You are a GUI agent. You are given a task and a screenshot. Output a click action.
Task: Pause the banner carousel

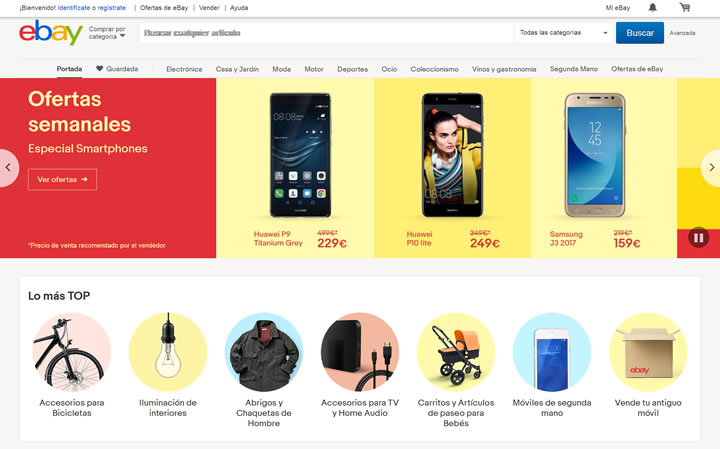pyautogui.click(x=698, y=238)
